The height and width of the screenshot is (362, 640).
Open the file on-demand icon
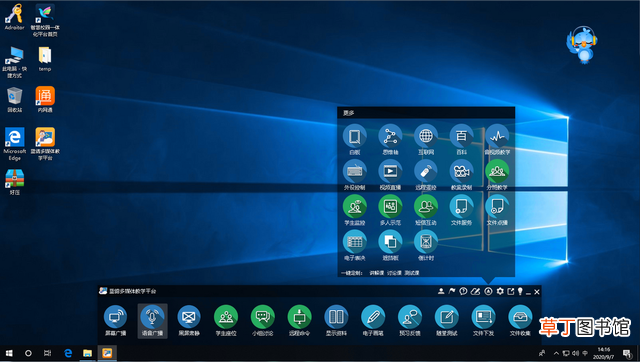coord(497,207)
